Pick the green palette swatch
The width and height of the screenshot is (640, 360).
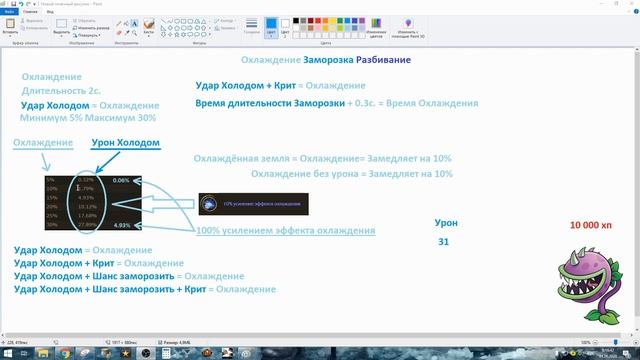[x=340, y=20]
